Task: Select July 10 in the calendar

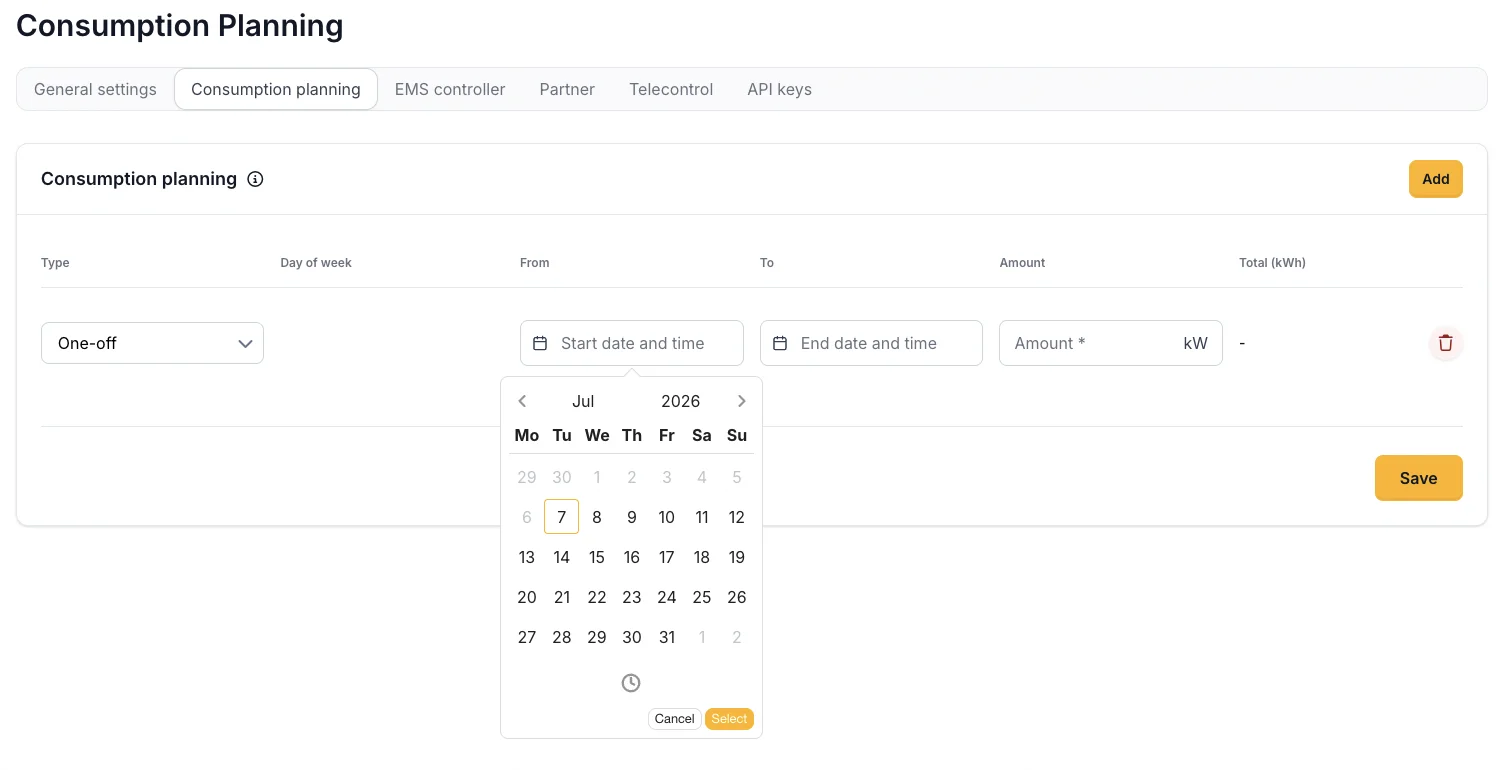Action: tap(667, 517)
